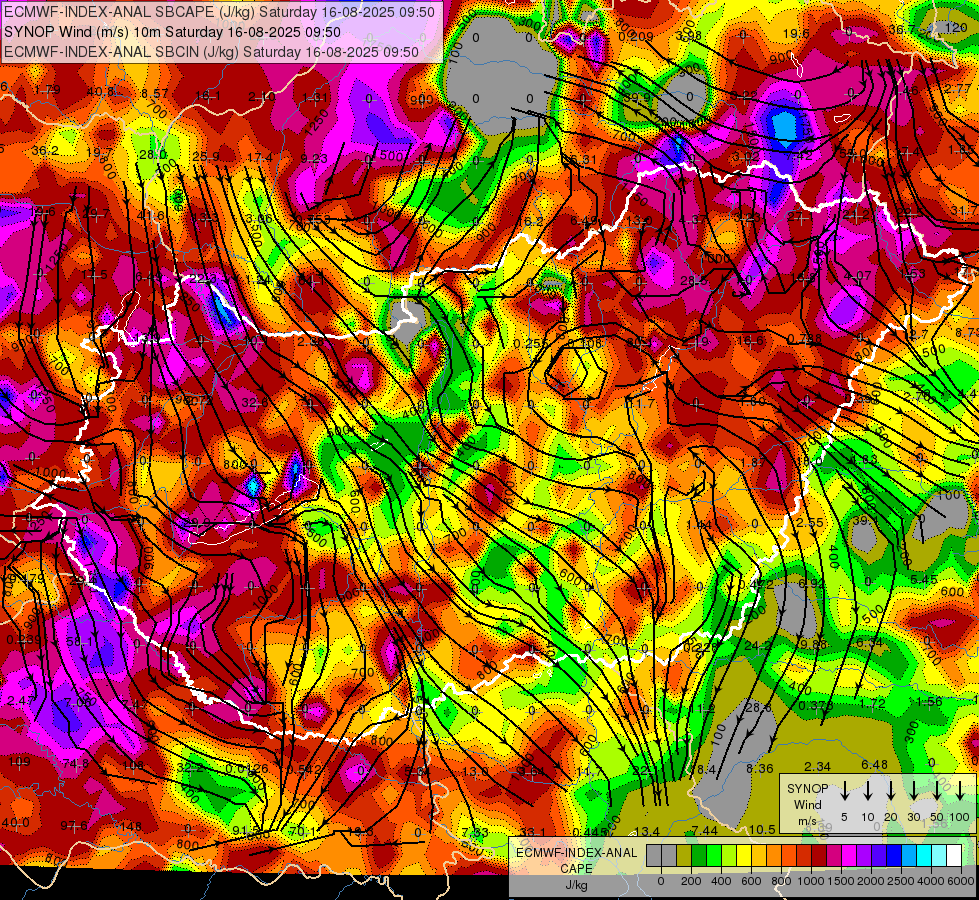This screenshot has height=900, width=979.
Task: Click the CAPE label in the legend
Action: click(x=576, y=869)
